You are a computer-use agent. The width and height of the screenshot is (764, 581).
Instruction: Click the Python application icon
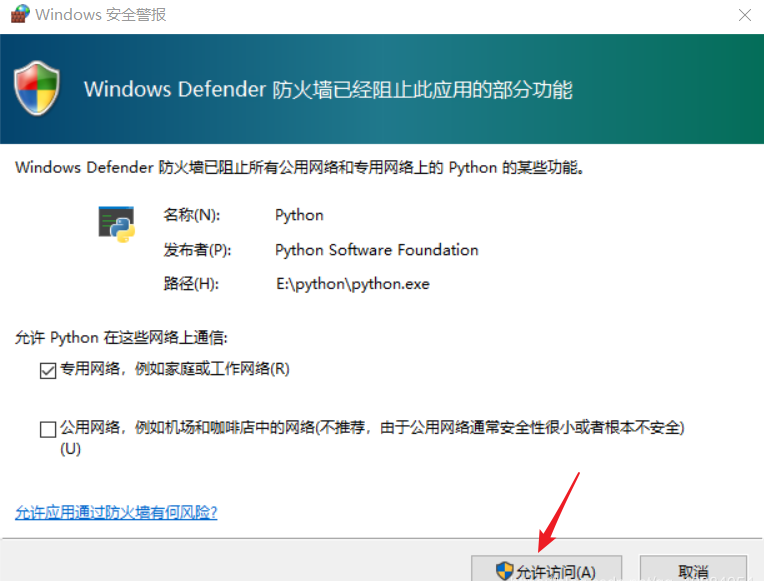116,224
